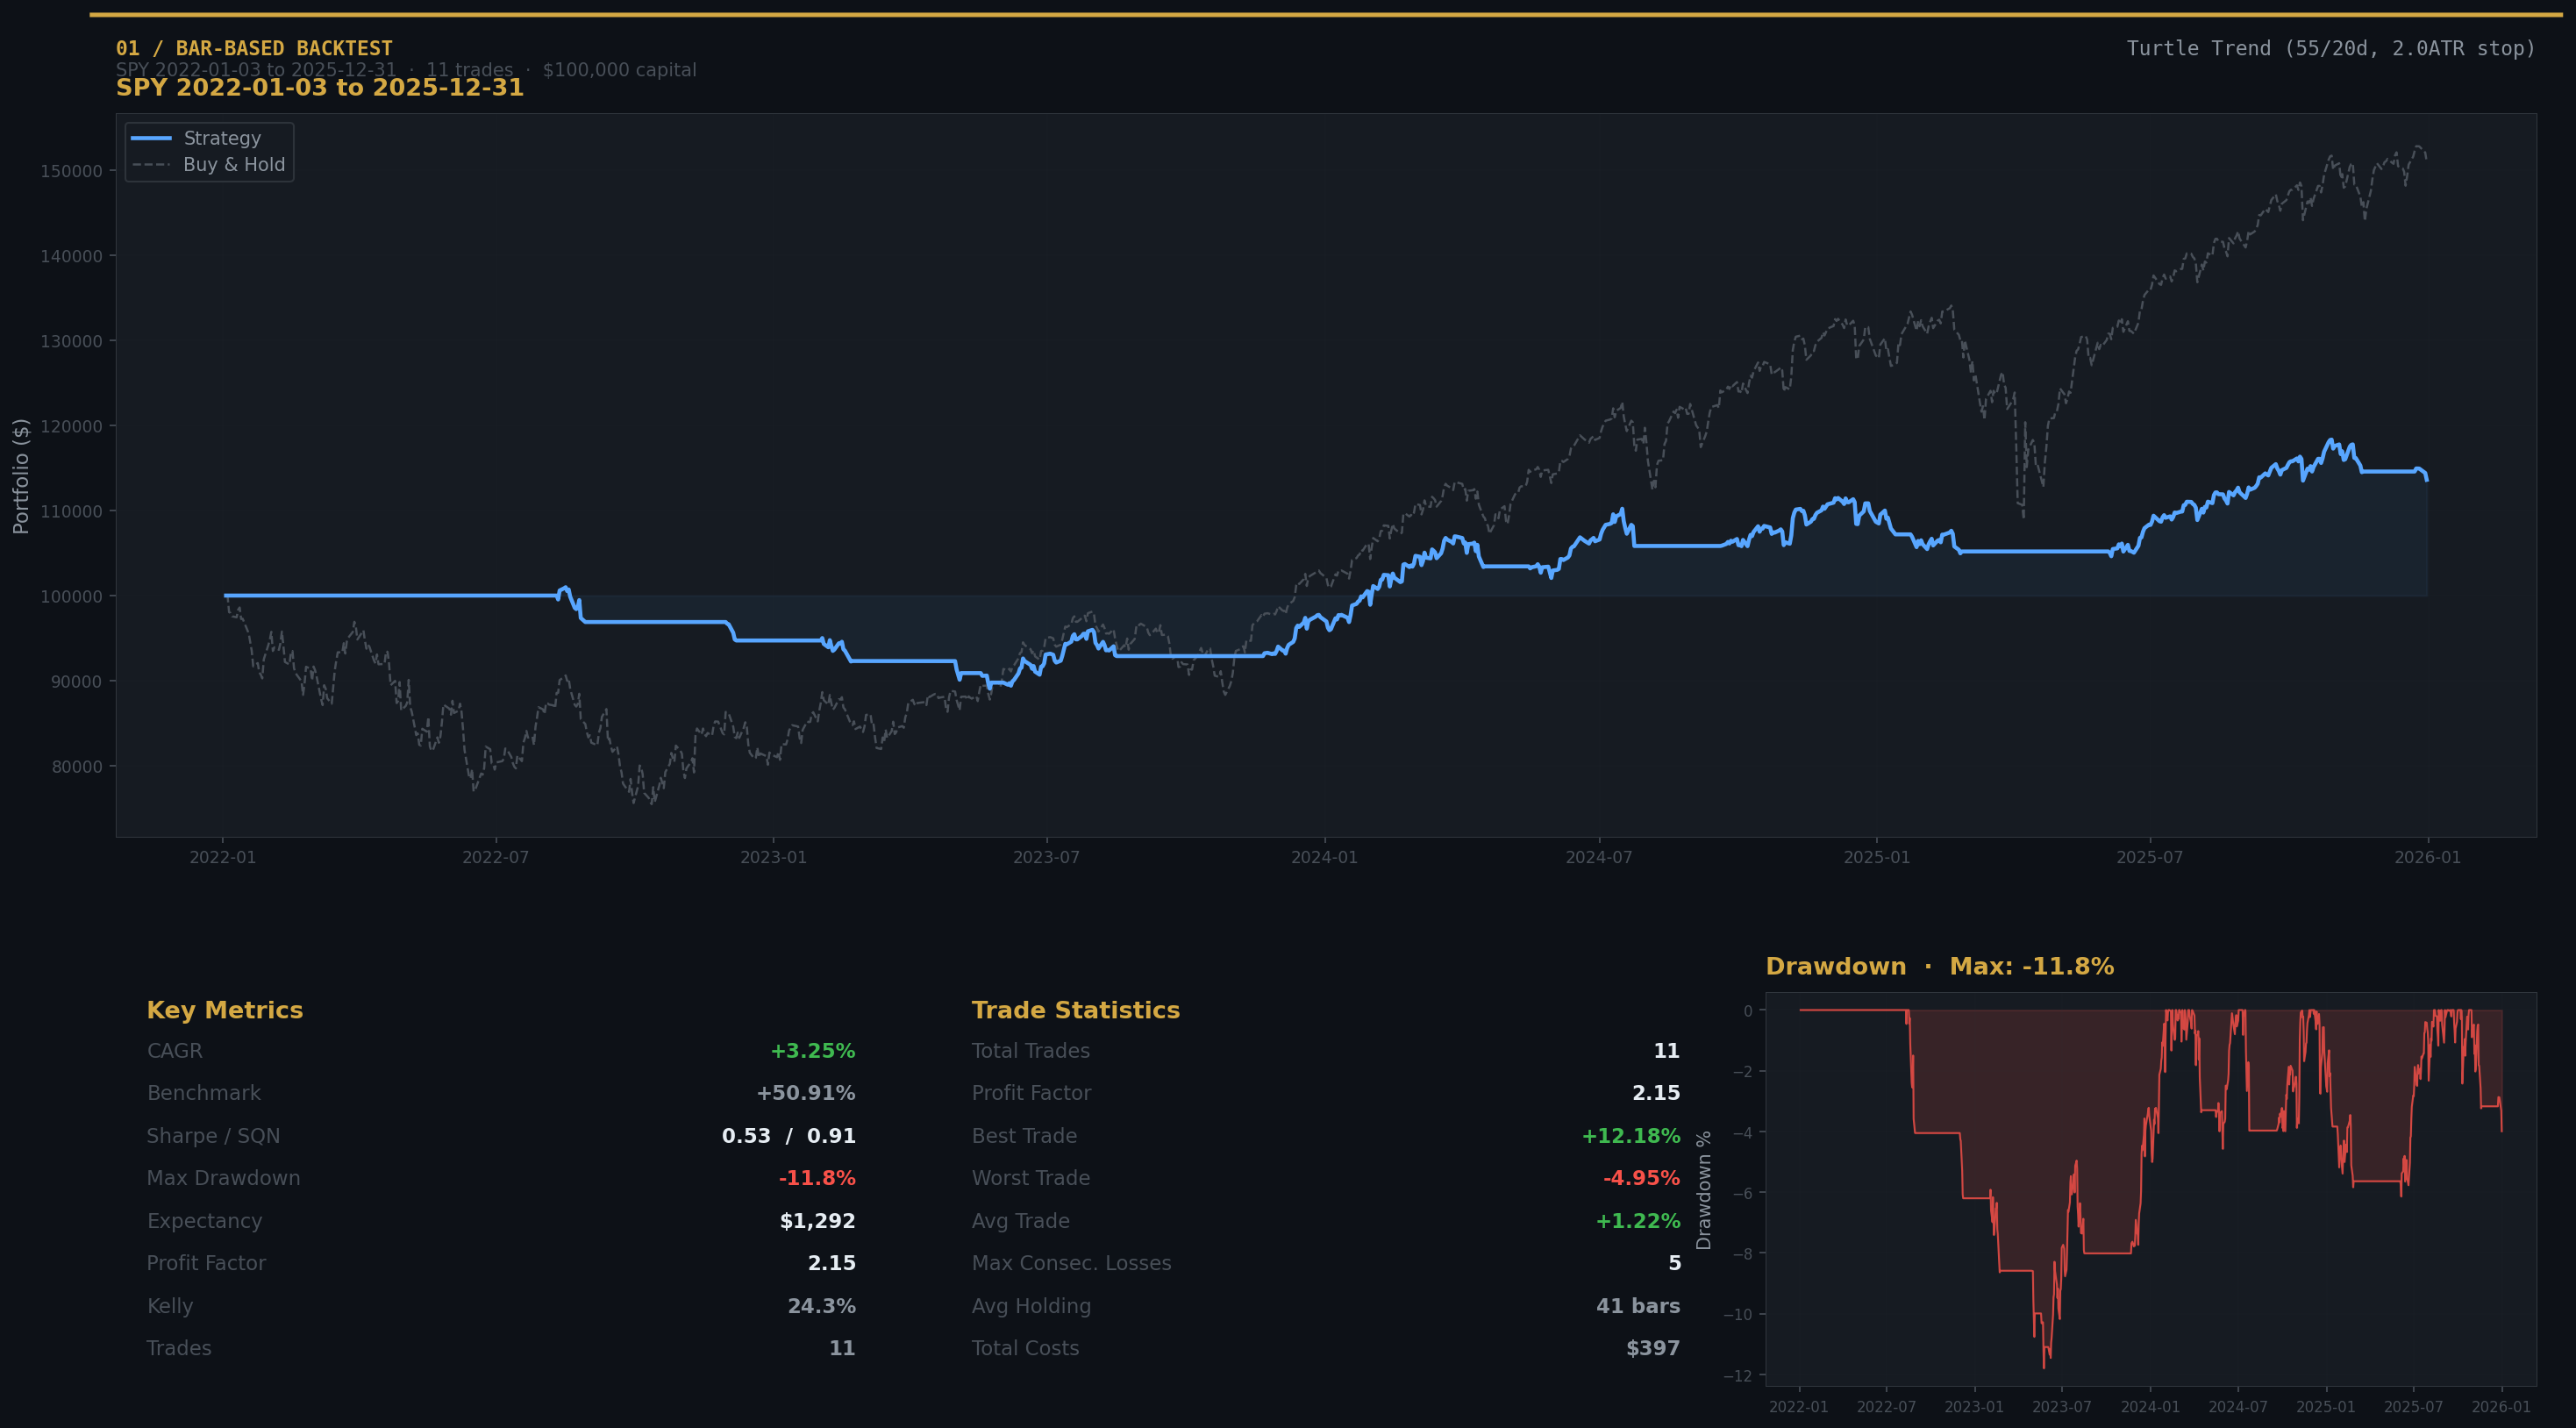
Task: Click the Max Drawdown value -11.8%
Action: tap(816, 1177)
